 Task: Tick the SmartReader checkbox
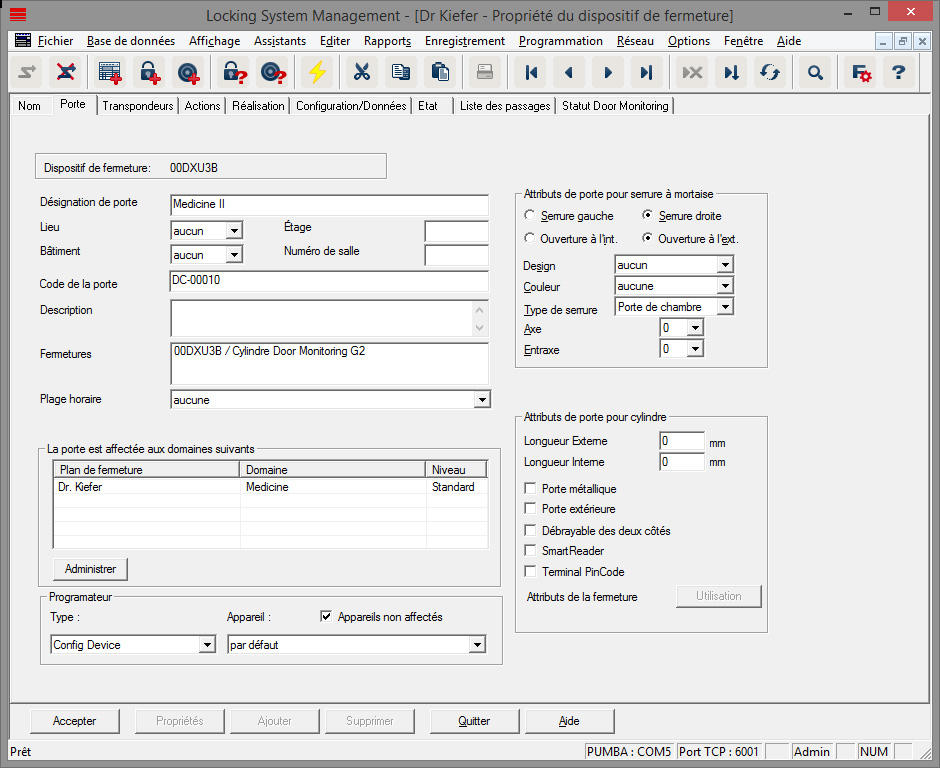tap(532, 551)
